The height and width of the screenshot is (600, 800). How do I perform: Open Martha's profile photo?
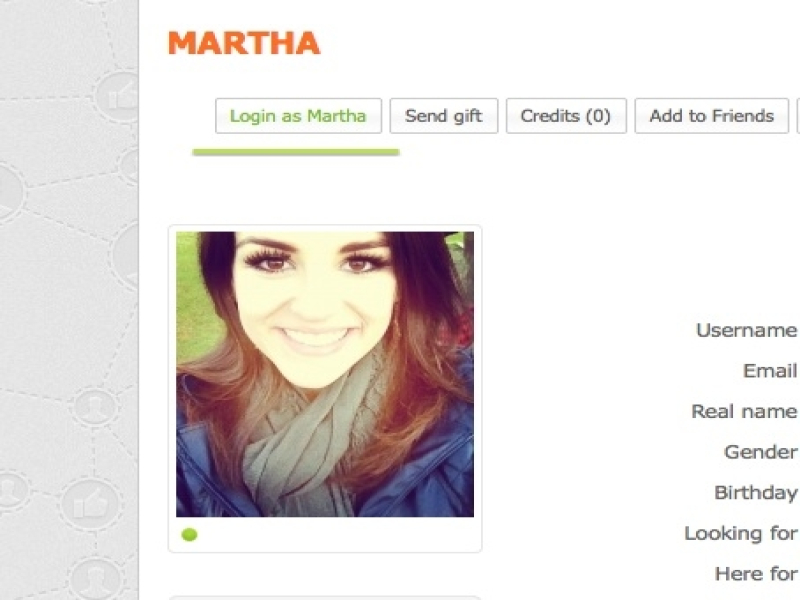tap(325, 374)
